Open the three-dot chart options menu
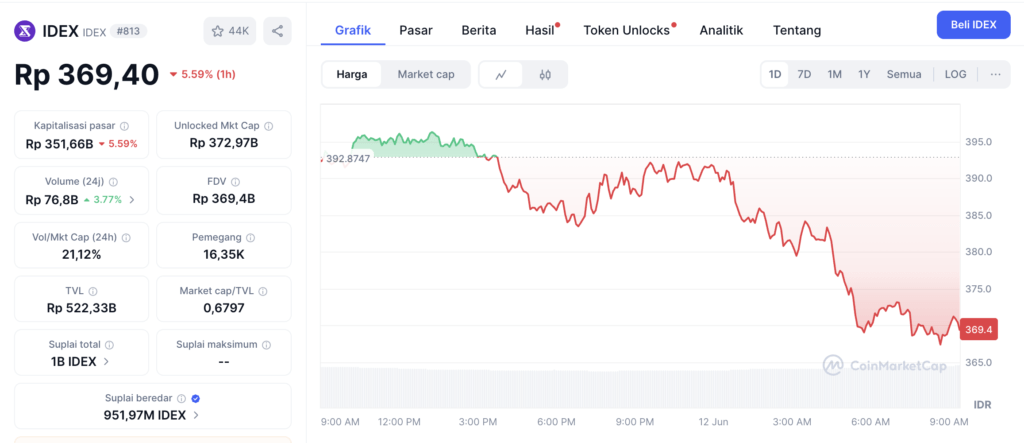 [995, 74]
